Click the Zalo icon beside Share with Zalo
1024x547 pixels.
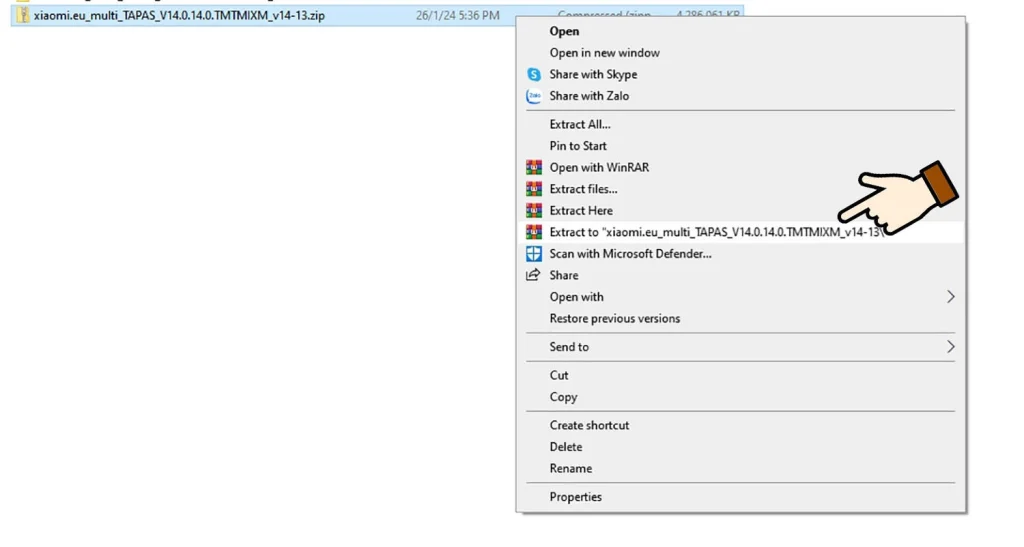tap(534, 97)
